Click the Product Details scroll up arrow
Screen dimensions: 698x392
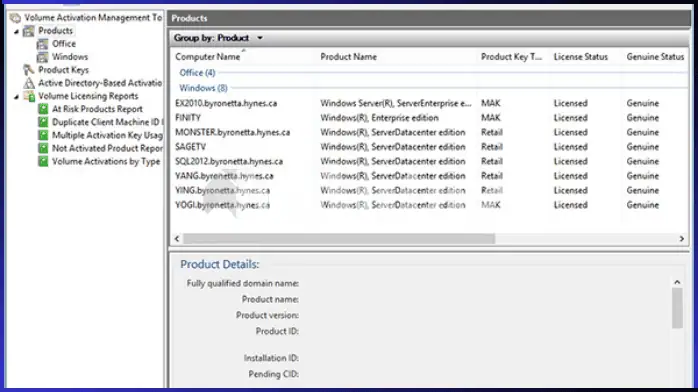(677, 282)
